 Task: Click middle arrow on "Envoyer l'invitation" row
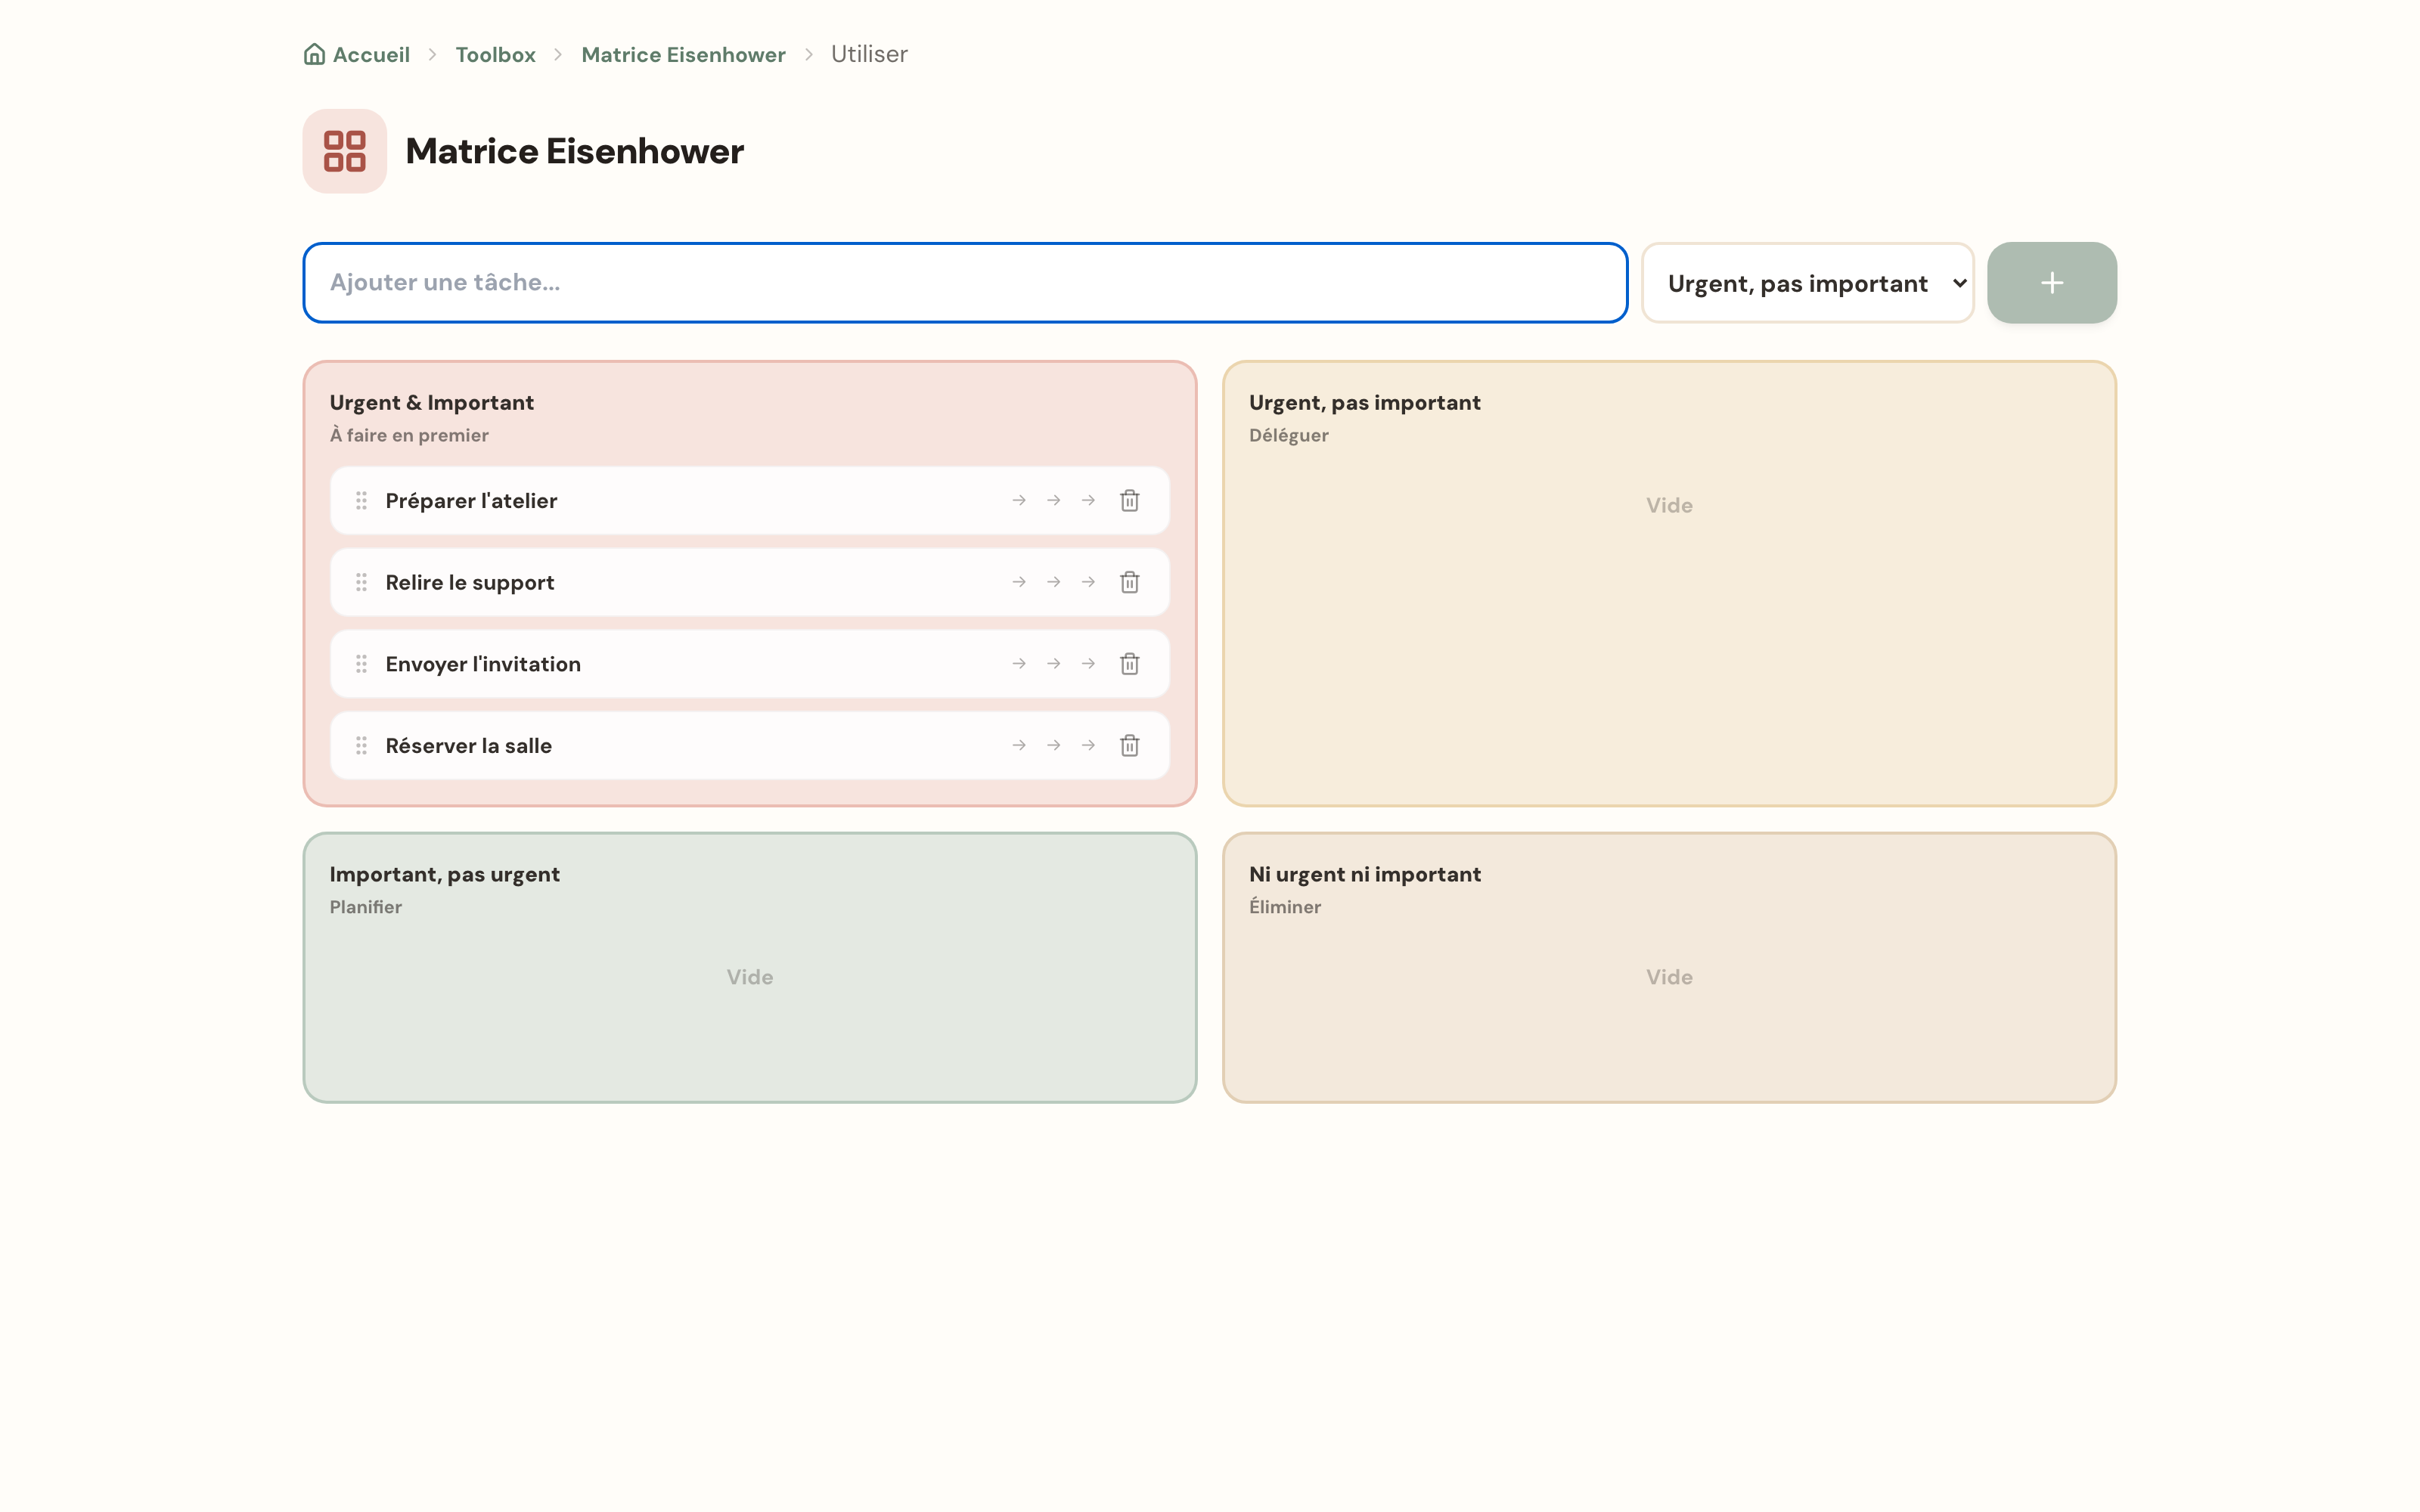click(1053, 664)
